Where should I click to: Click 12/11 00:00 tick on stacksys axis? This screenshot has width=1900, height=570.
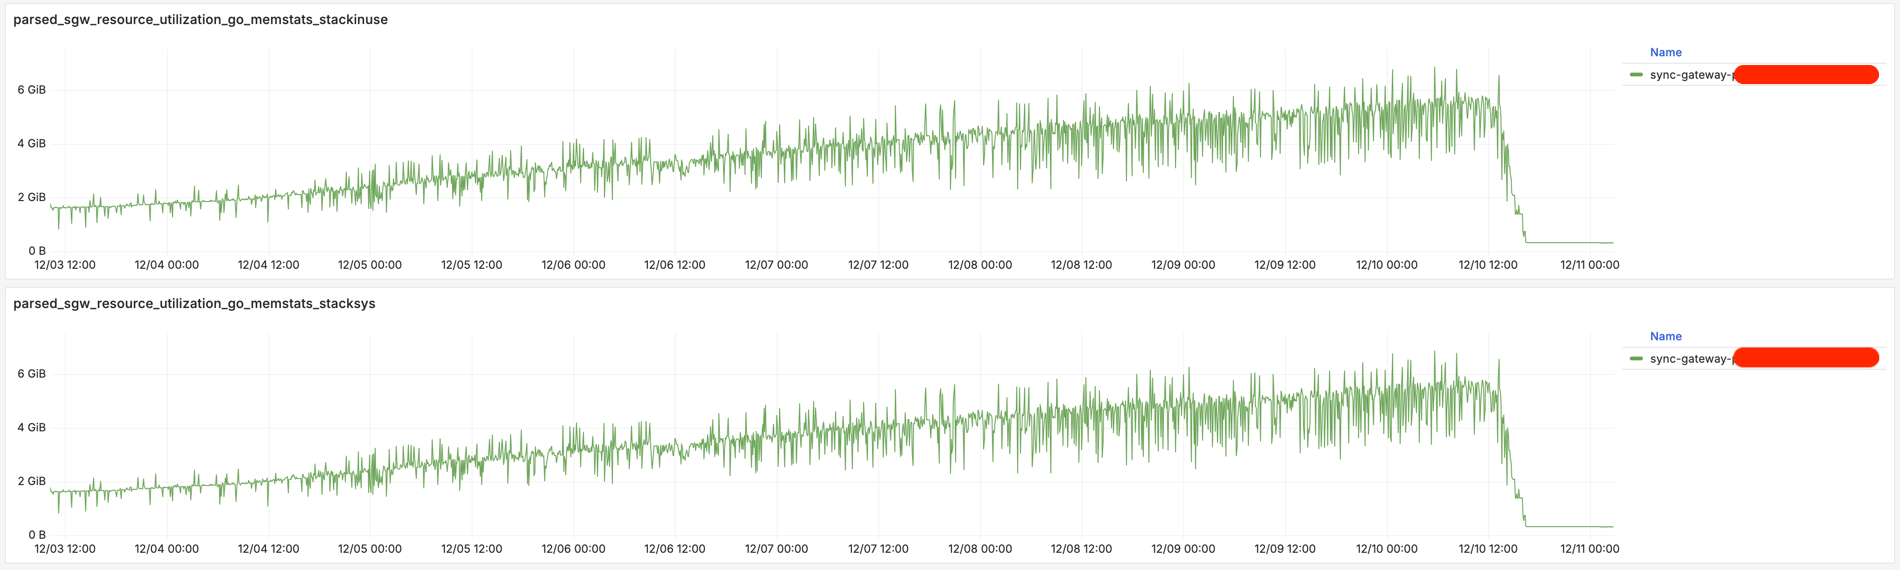pyautogui.click(x=1589, y=549)
